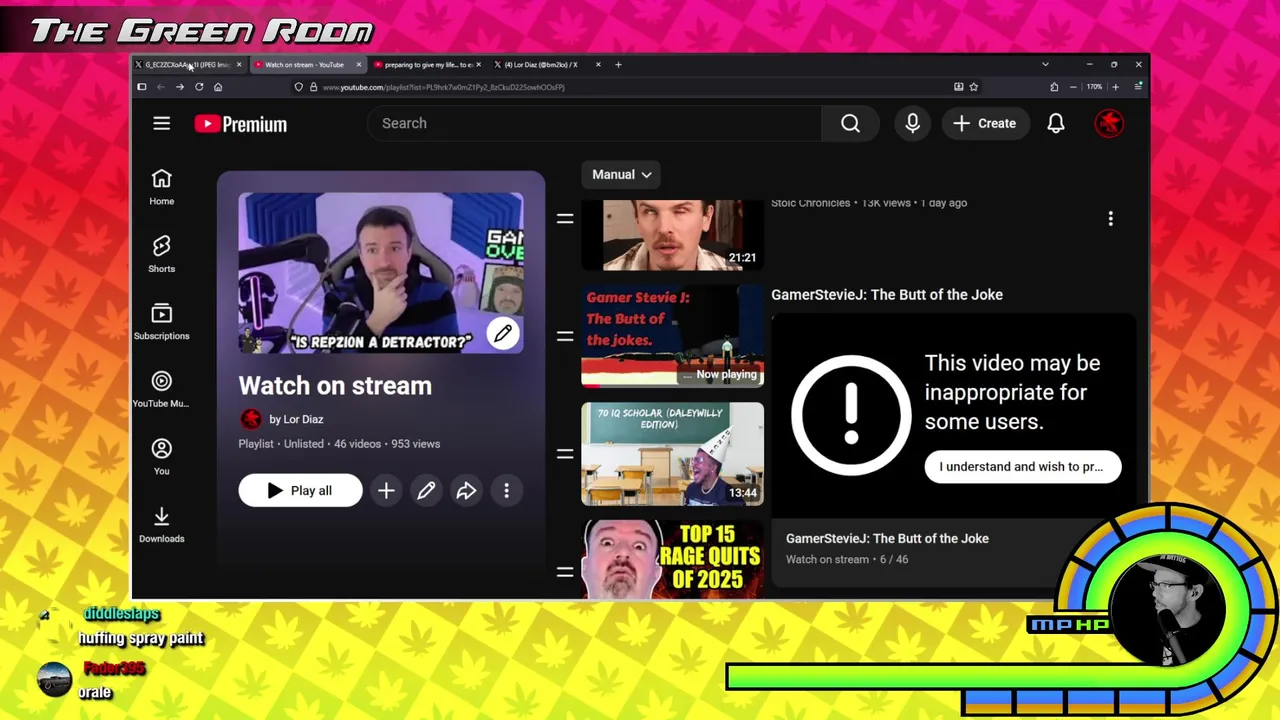Open the list-all-tabs chevron
Viewport: 1280px width, 720px height.
[1045, 64]
